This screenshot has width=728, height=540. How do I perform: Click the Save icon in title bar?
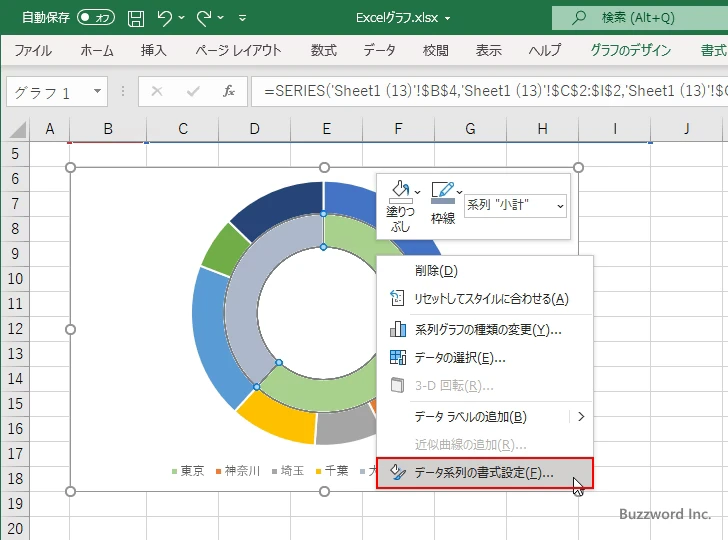tap(136, 18)
